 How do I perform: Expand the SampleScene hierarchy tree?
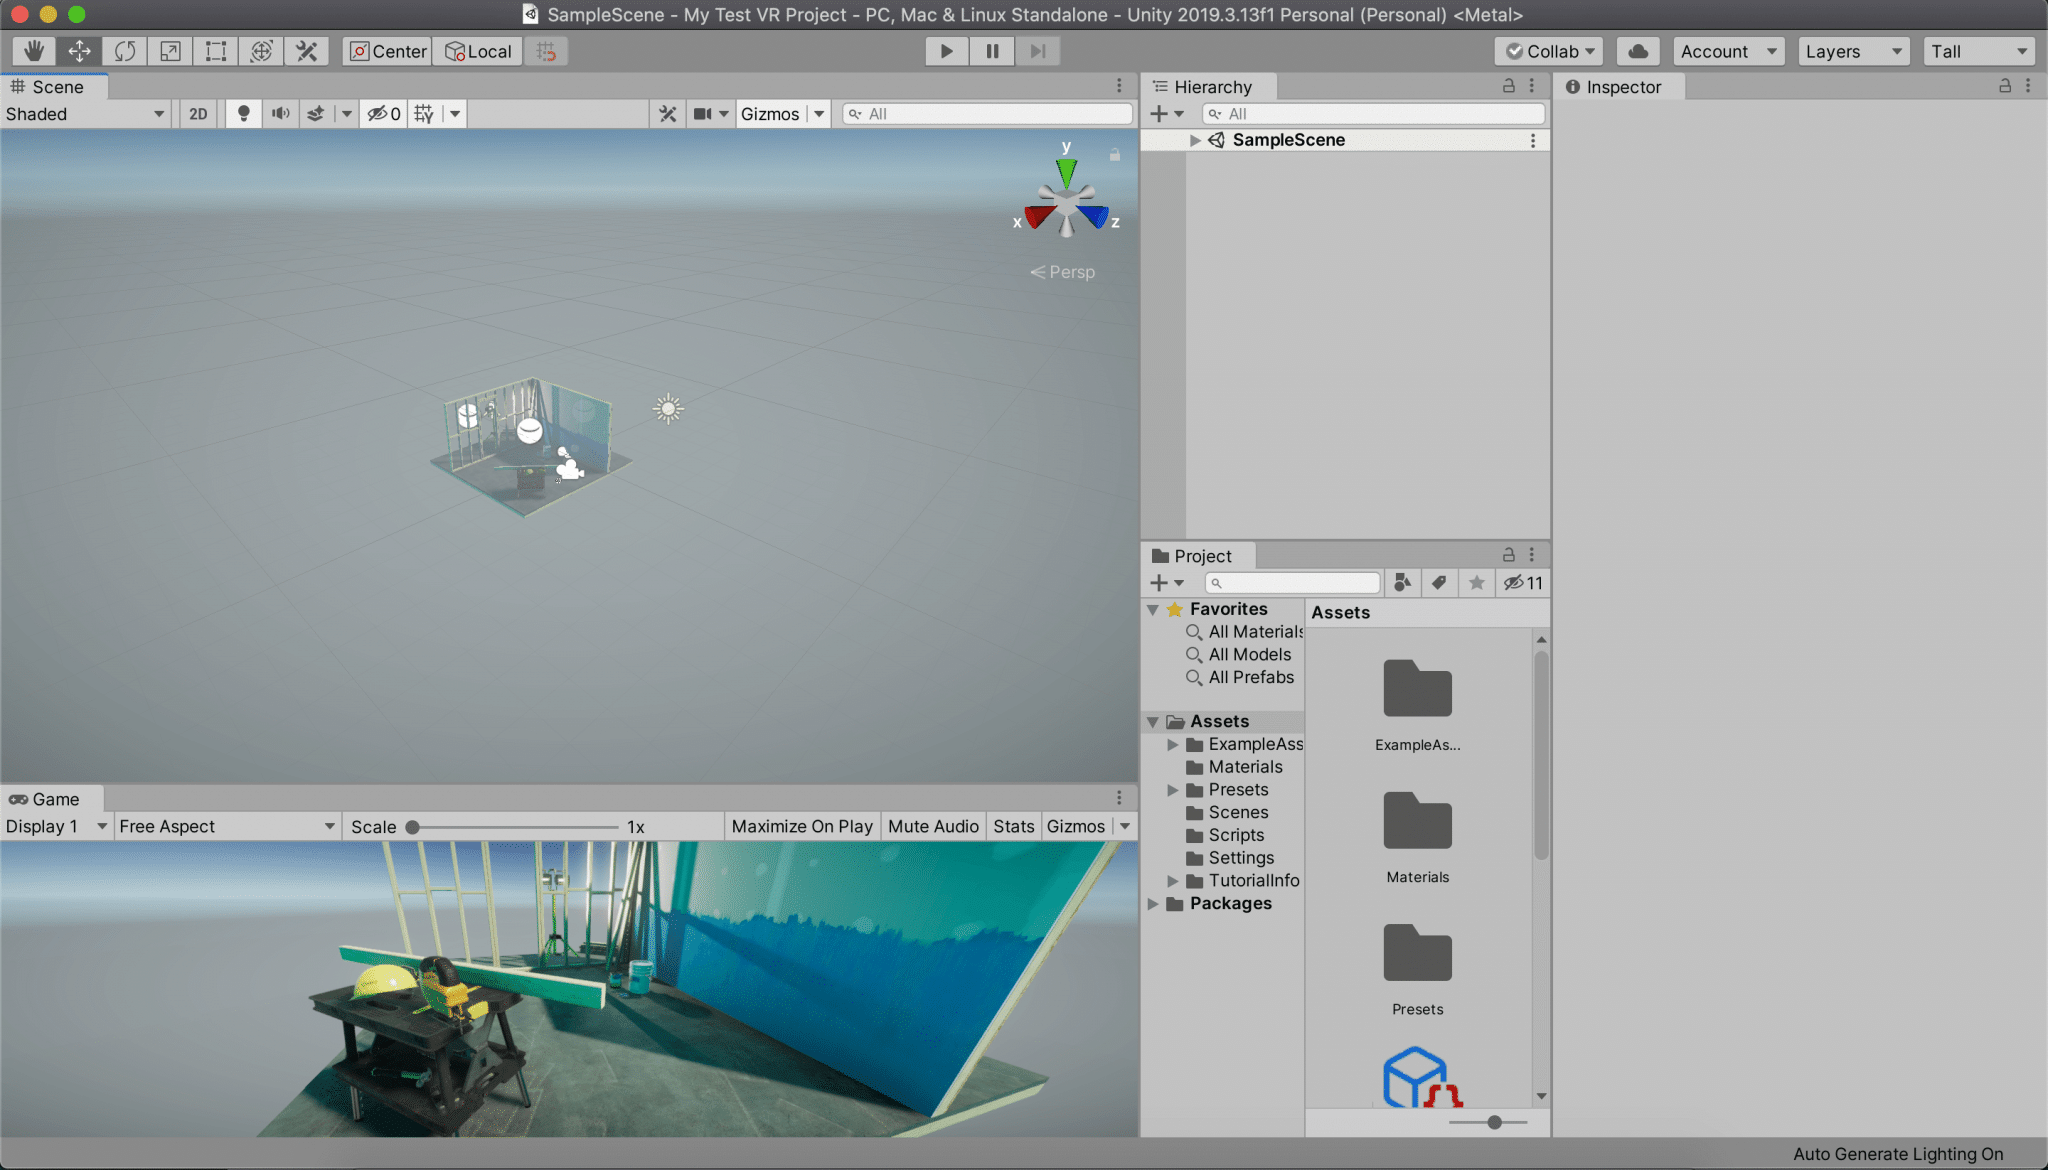coord(1193,139)
